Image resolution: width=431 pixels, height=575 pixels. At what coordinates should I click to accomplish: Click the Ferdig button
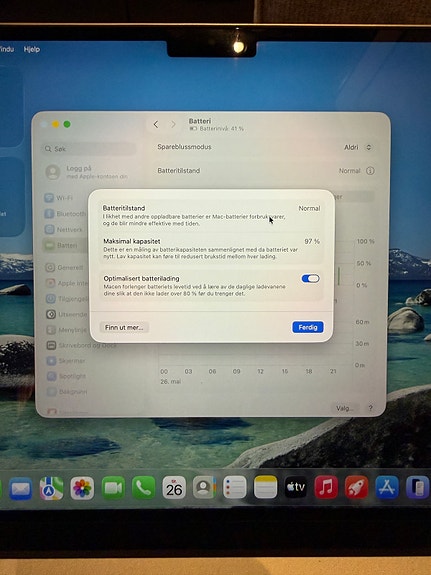pyautogui.click(x=307, y=327)
